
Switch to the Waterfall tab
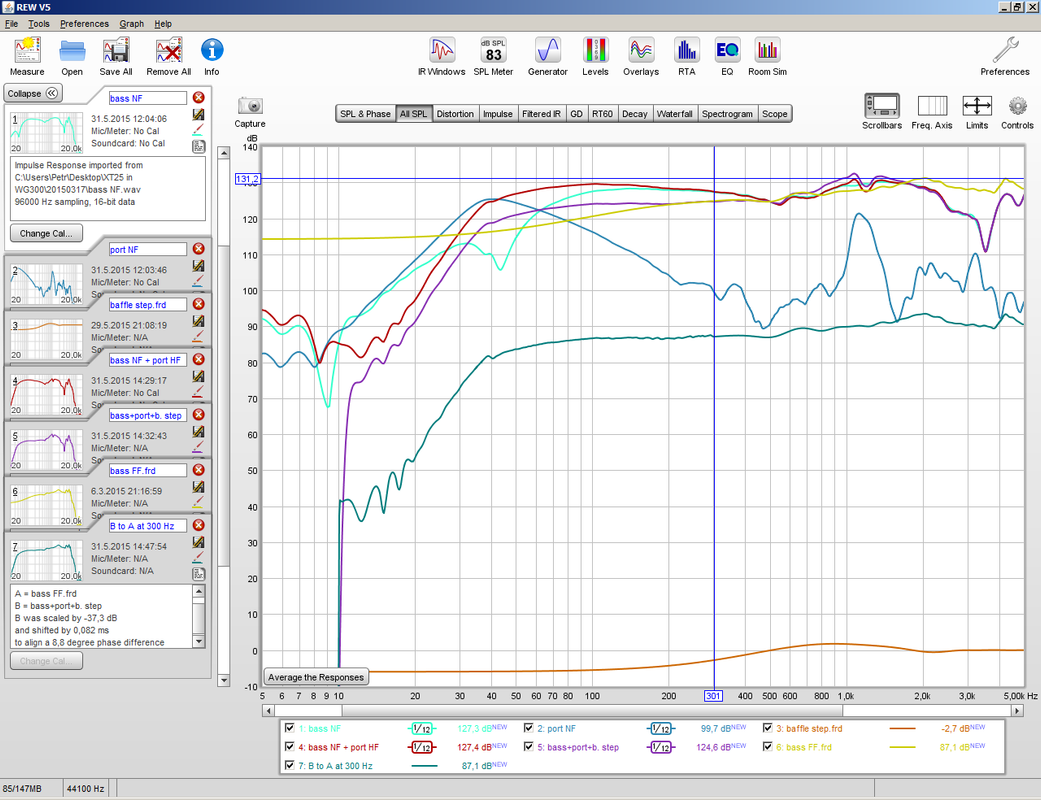pyautogui.click(x=675, y=114)
